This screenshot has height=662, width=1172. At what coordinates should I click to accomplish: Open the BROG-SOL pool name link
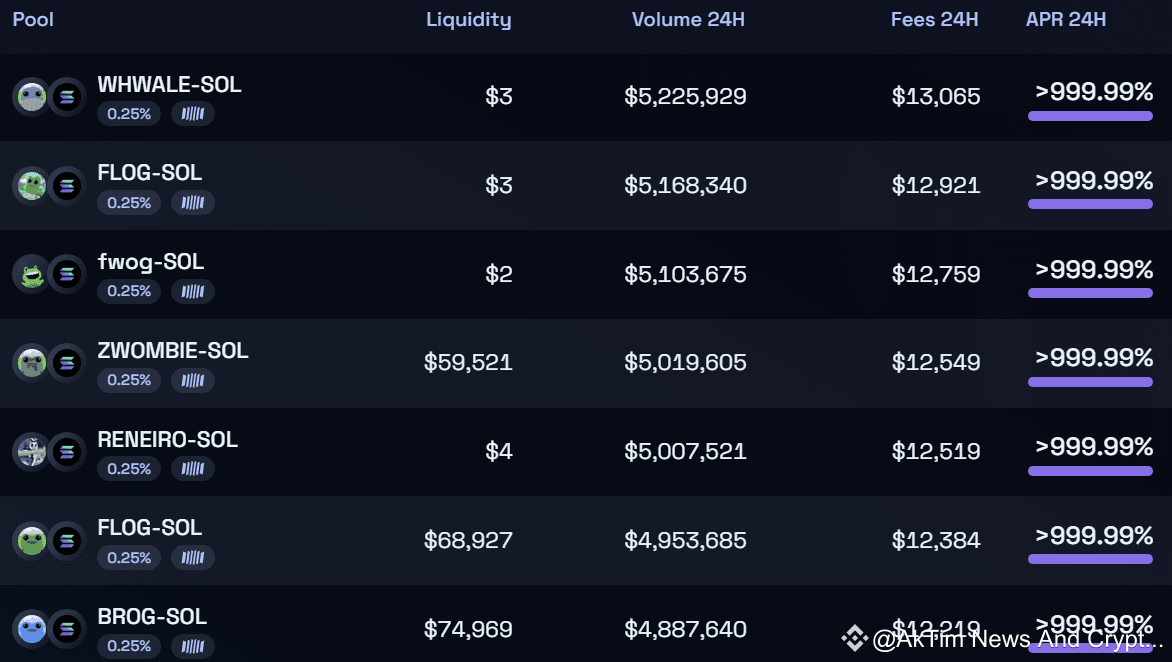coord(152,617)
